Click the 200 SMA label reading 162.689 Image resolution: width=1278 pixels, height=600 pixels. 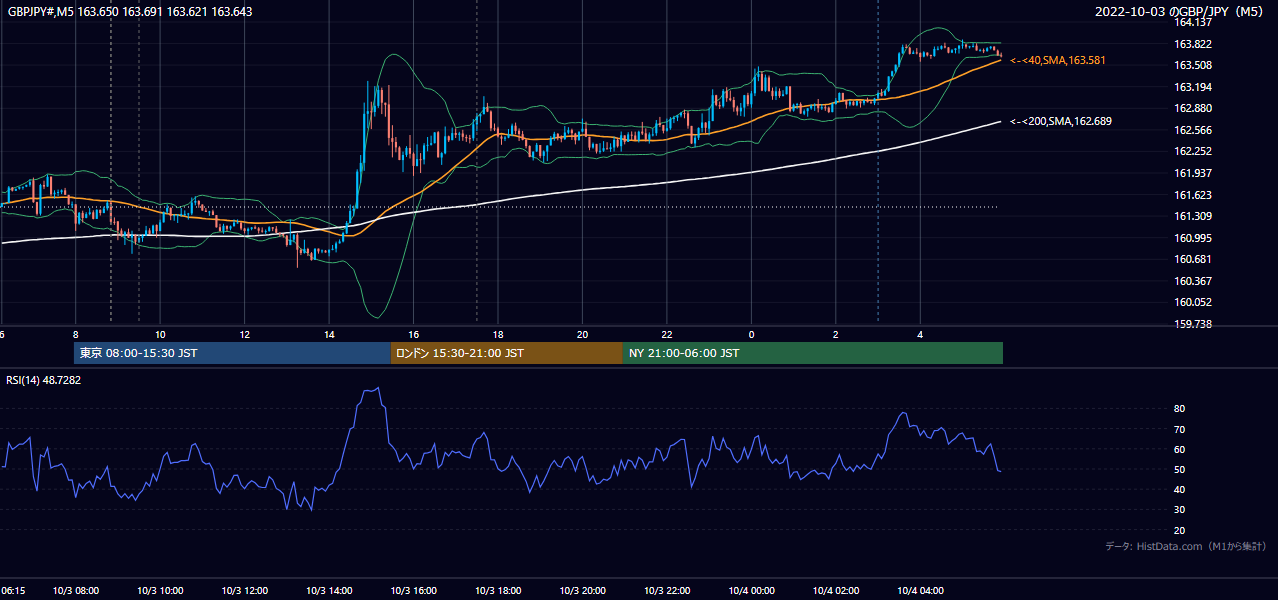1060,121
